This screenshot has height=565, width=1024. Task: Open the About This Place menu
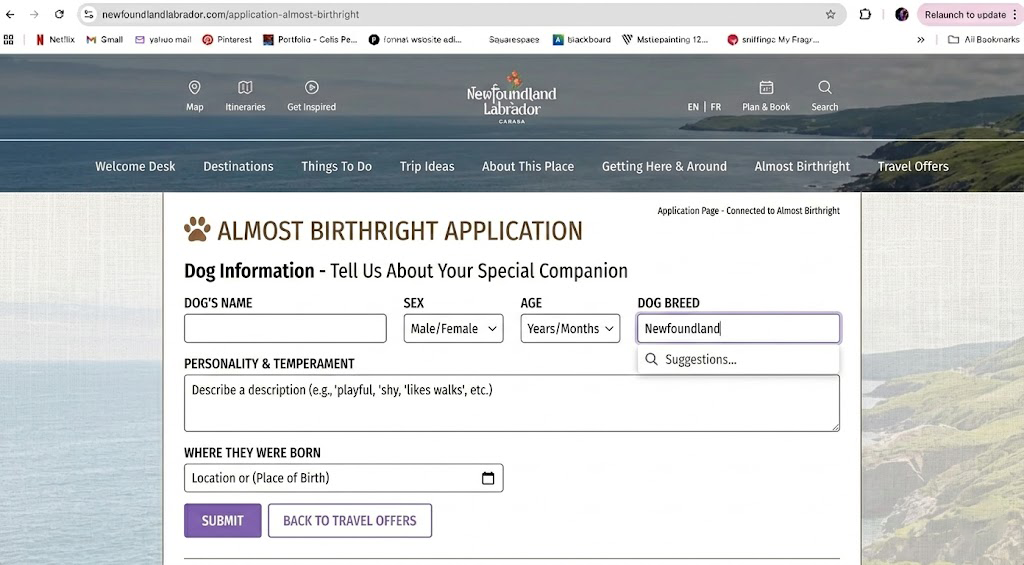[528, 167]
